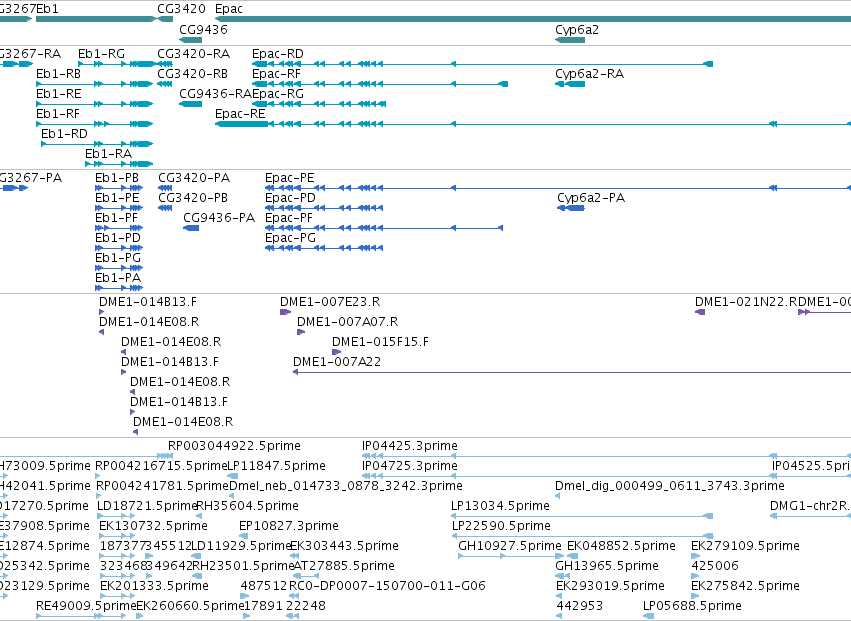
Task: Open EST label EK275842.5prime
Action: point(745,586)
